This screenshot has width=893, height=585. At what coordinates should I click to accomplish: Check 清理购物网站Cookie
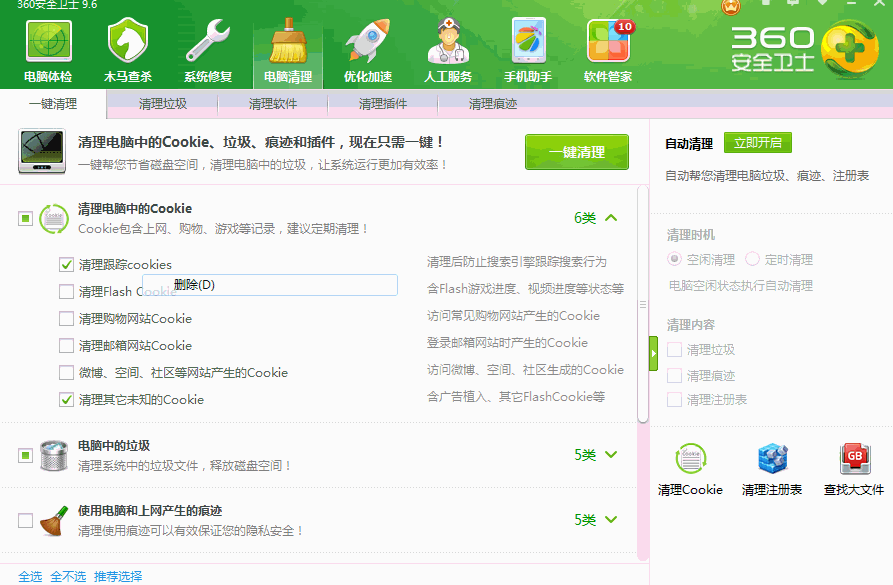pyautogui.click(x=67, y=318)
